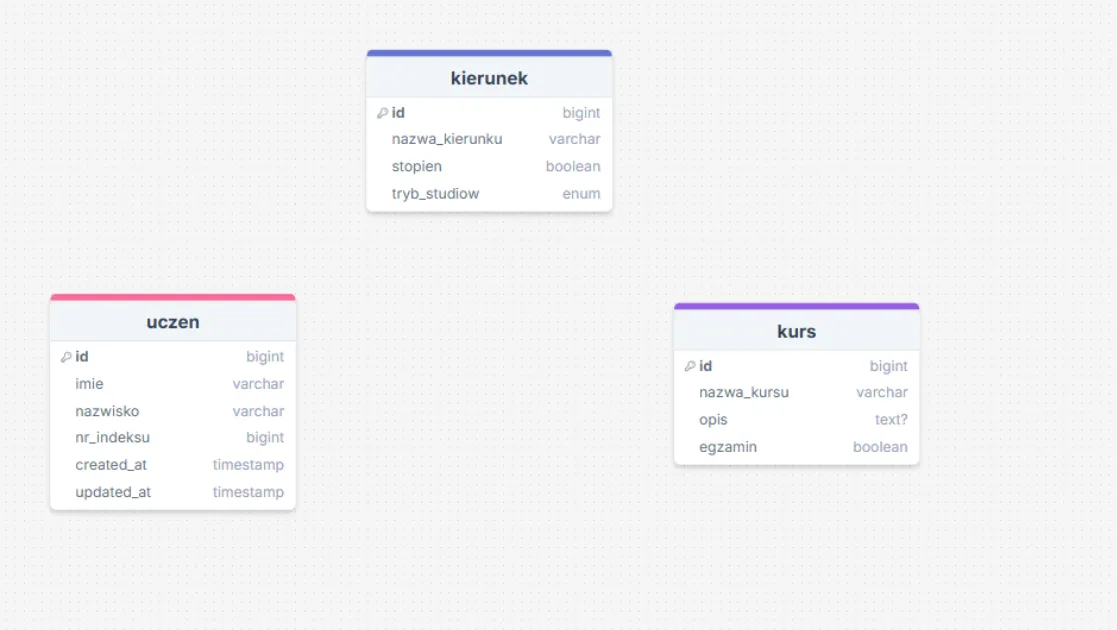Select the egzamin boolean field
This screenshot has width=1117, height=630.
(796, 447)
